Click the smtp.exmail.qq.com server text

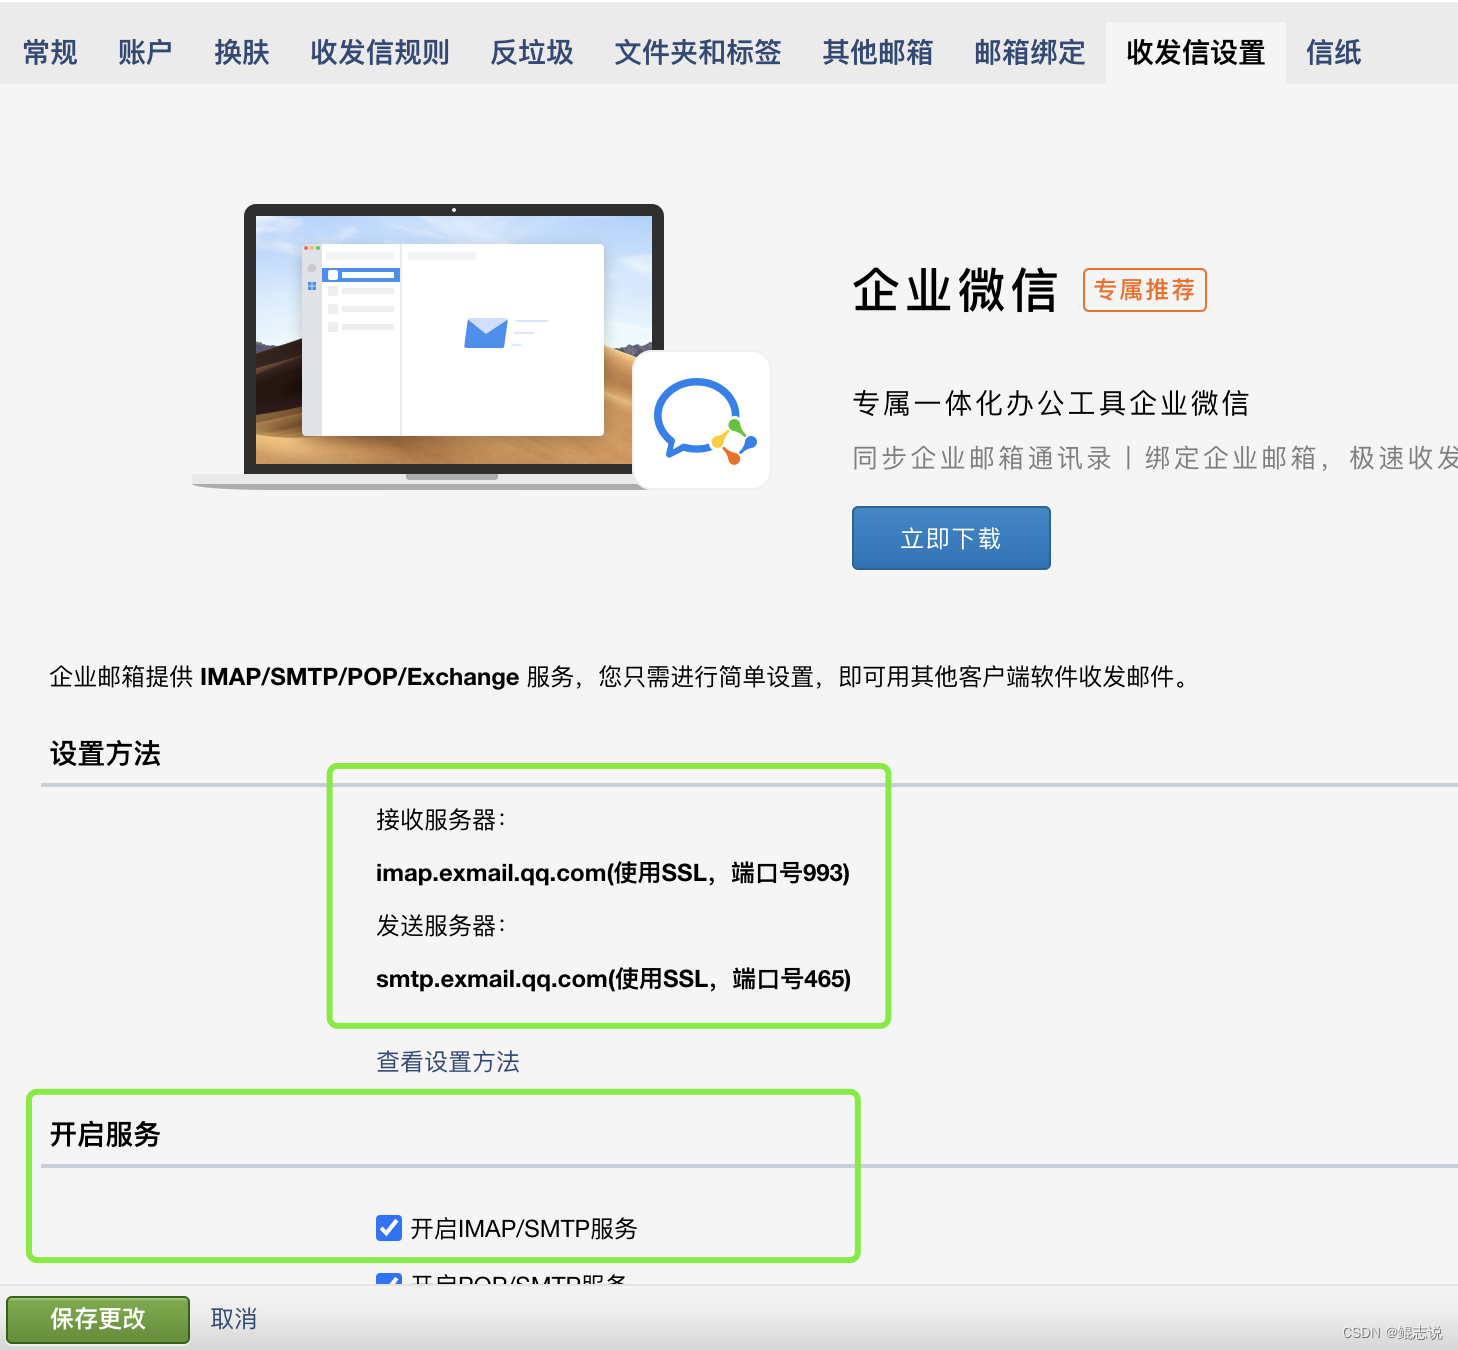[613, 979]
